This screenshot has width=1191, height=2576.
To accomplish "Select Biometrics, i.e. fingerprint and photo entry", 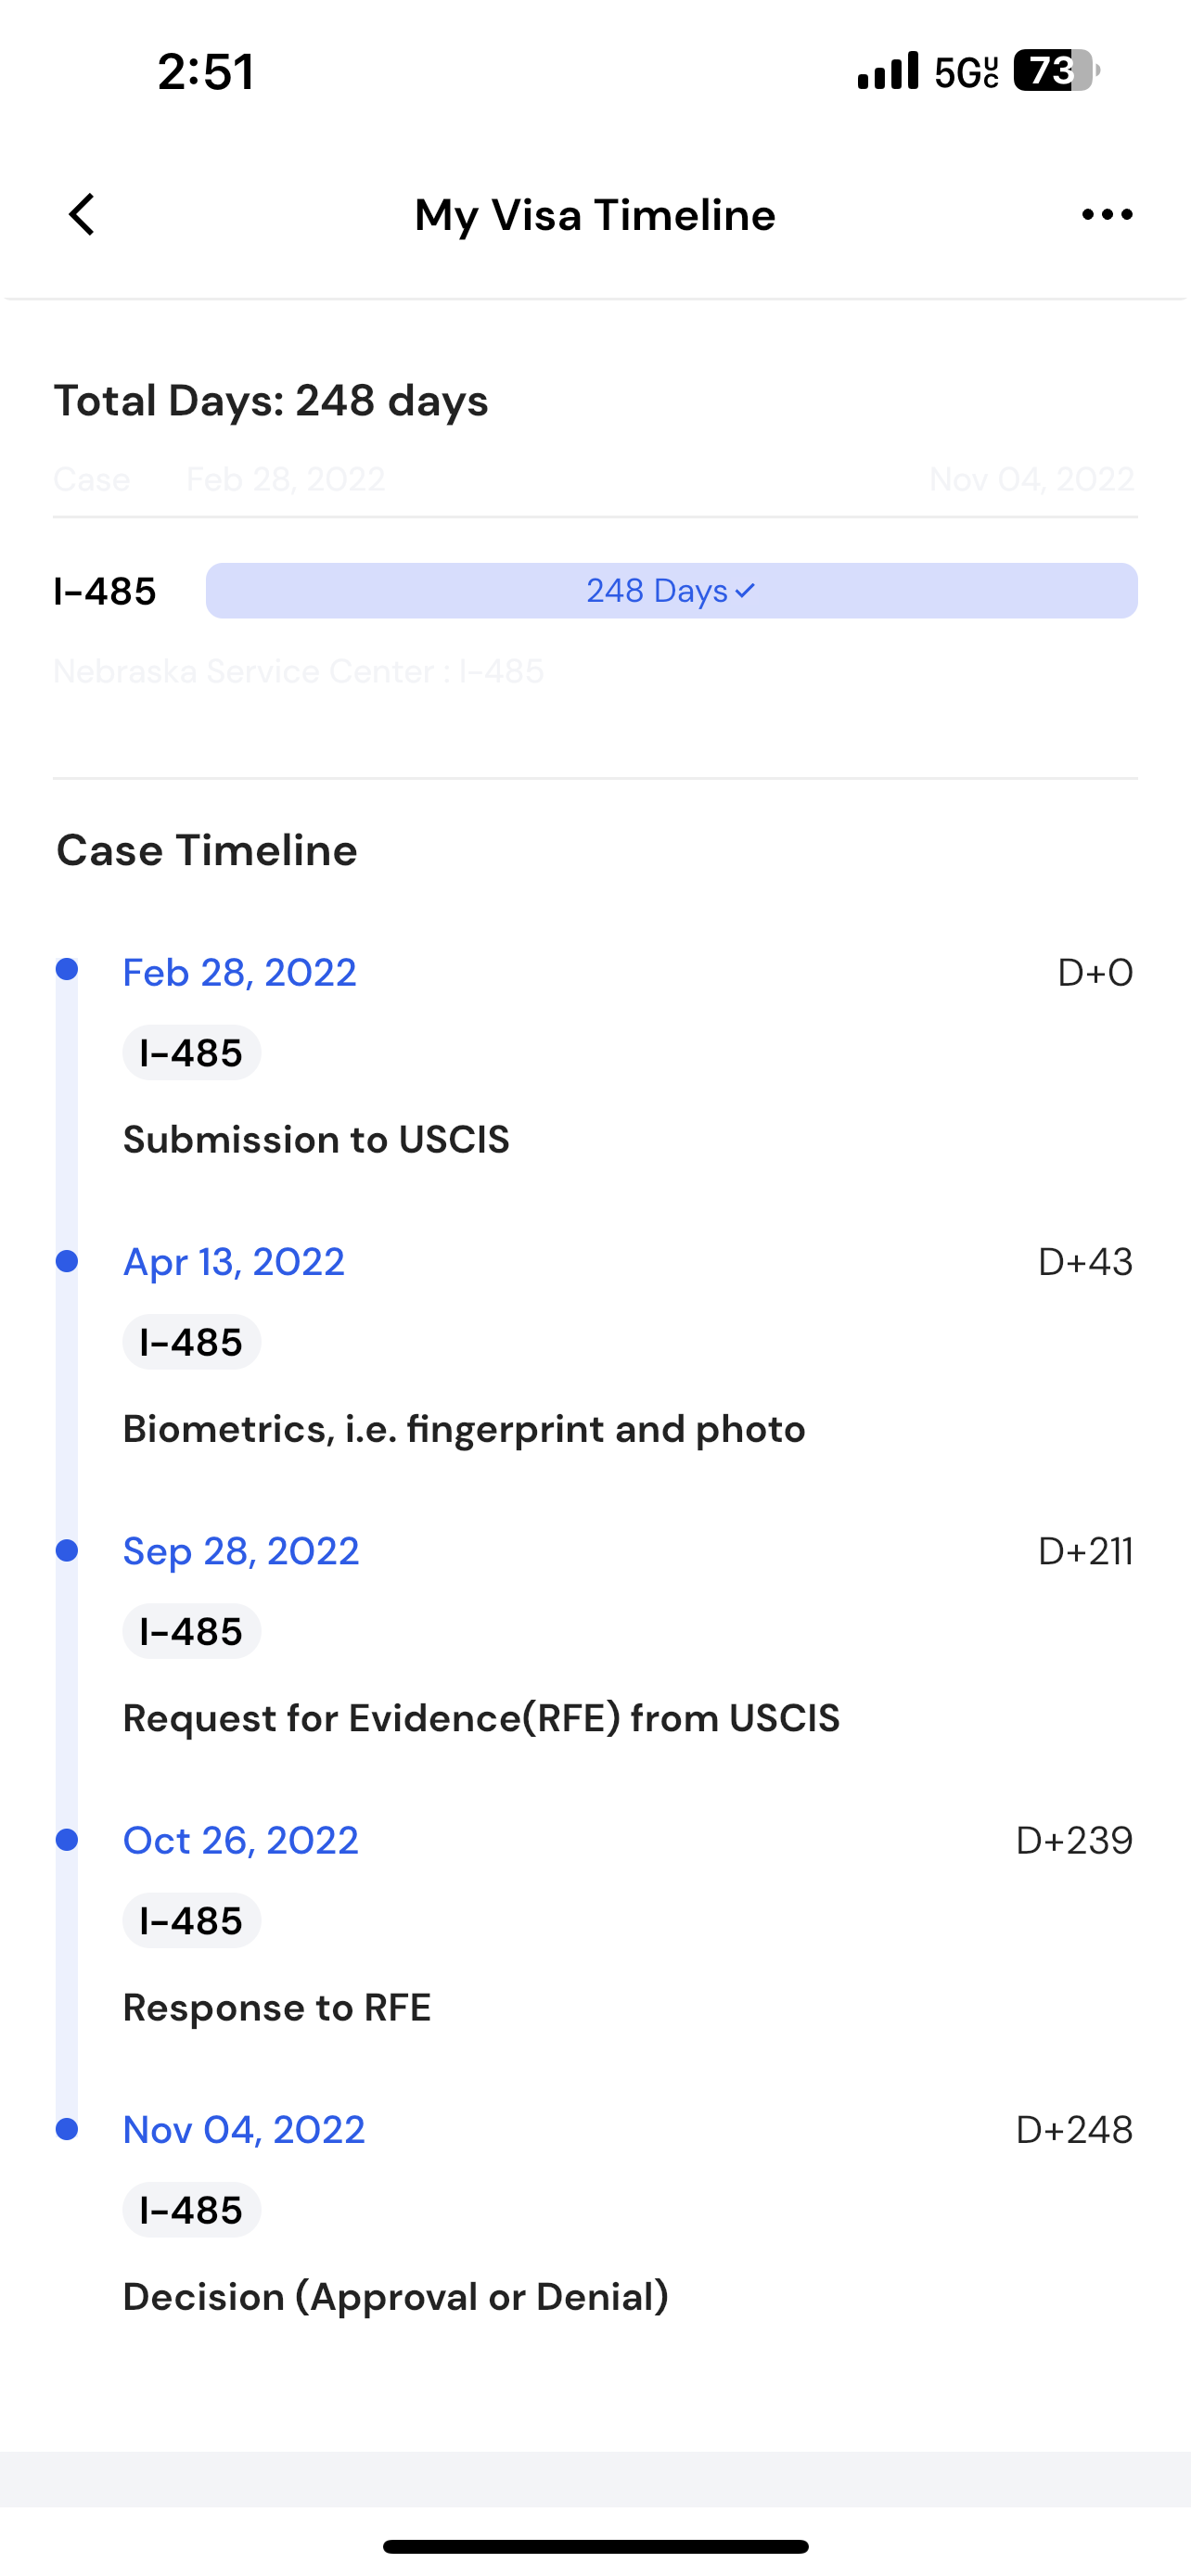I will [464, 1429].
